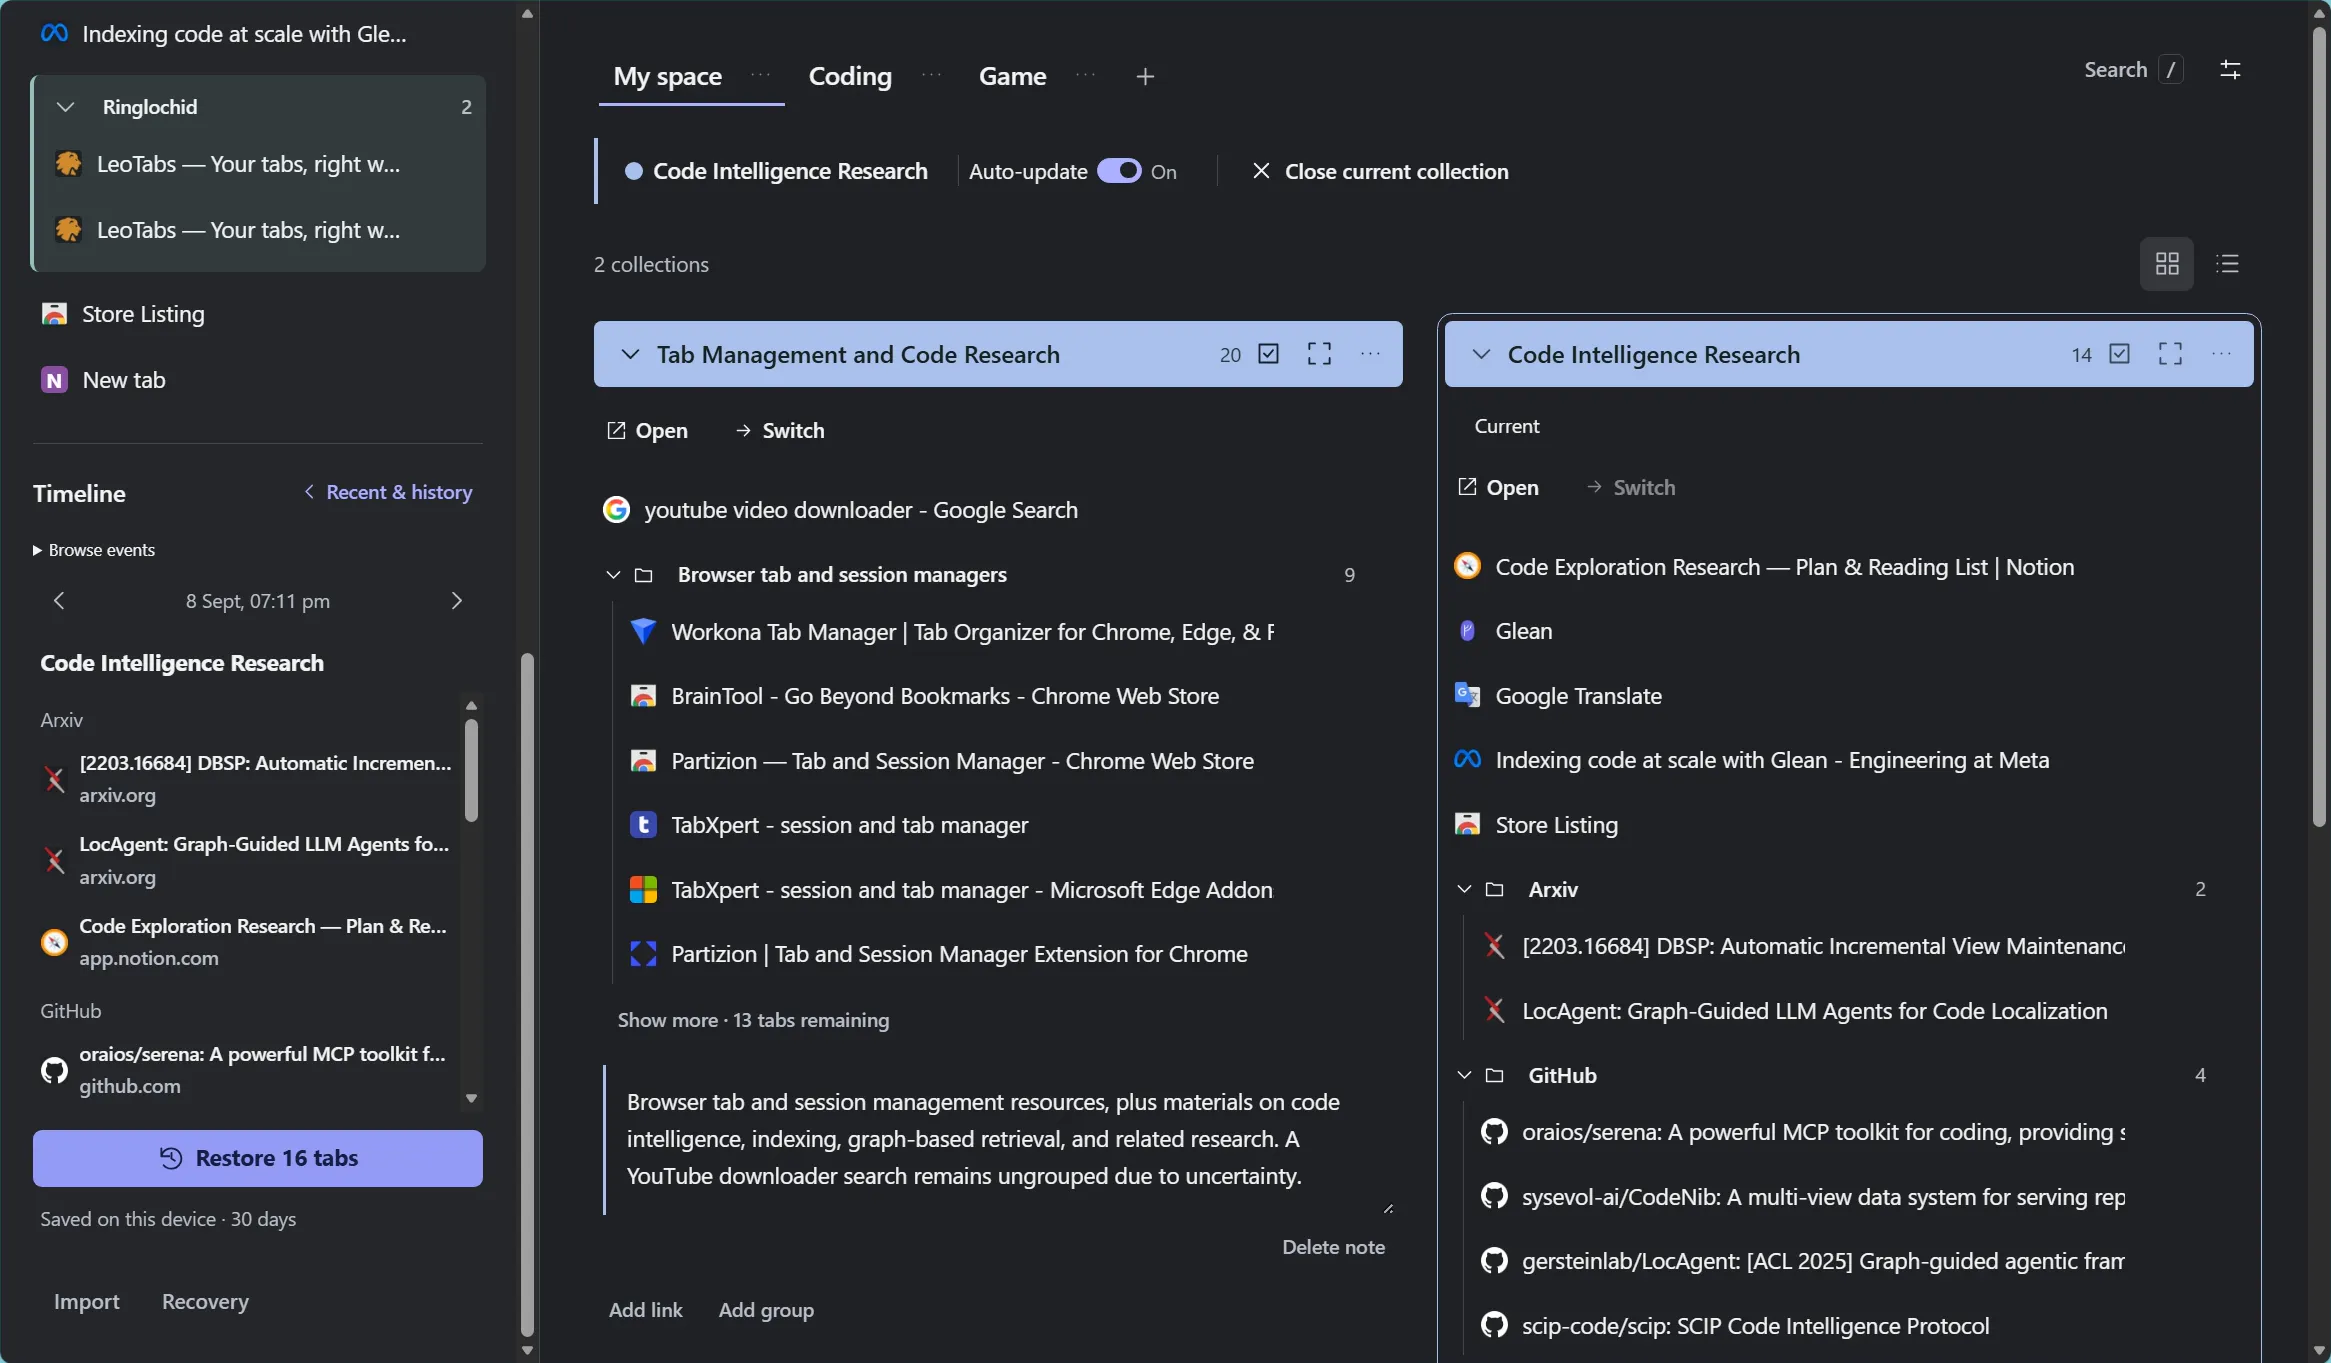Click Delete note
The width and height of the screenshot is (2331, 1363).
pyautogui.click(x=1334, y=1247)
